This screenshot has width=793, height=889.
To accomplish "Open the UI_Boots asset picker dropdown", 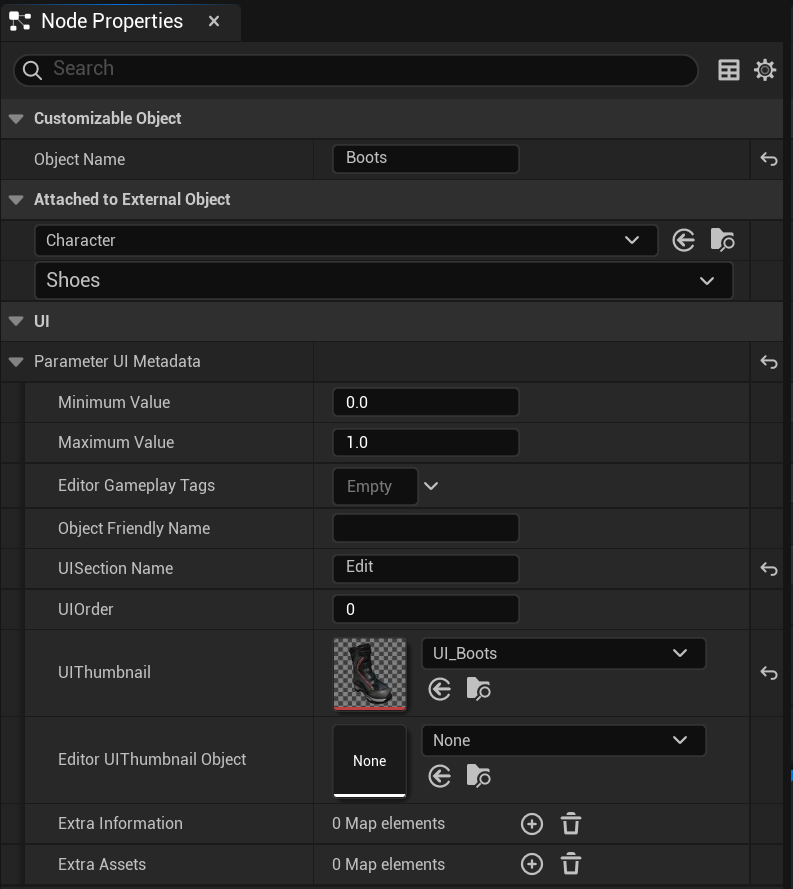I will point(563,653).
